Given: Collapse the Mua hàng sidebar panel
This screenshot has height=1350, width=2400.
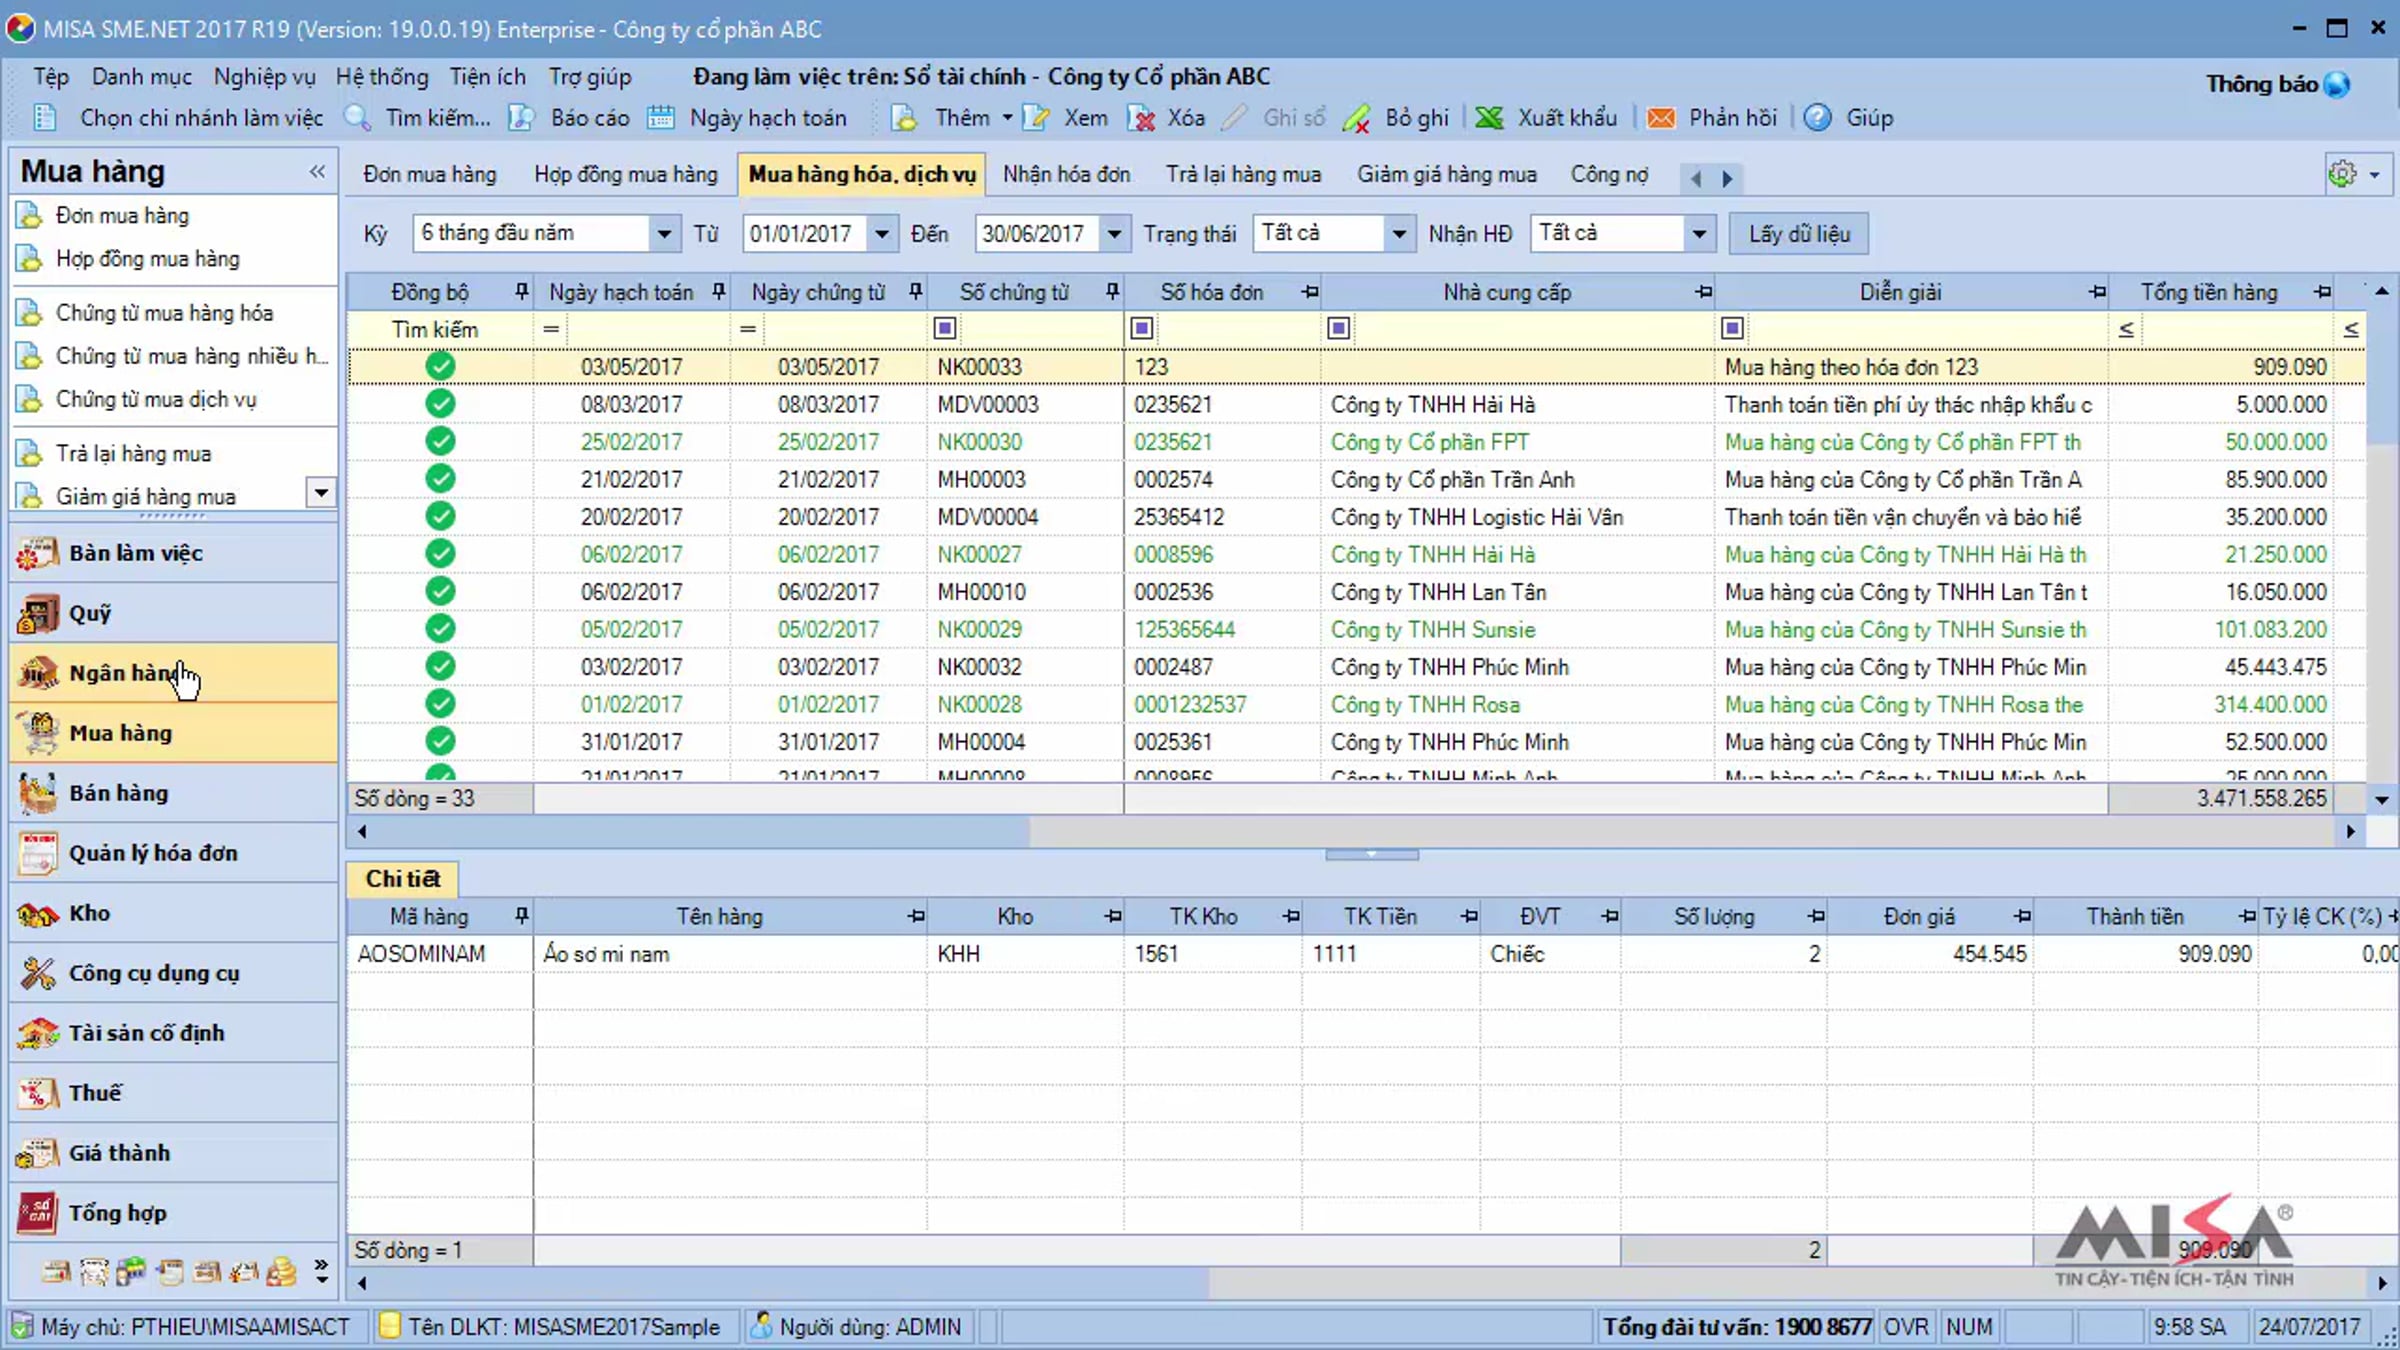Looking at the screenshot, I should click(317, 171).
